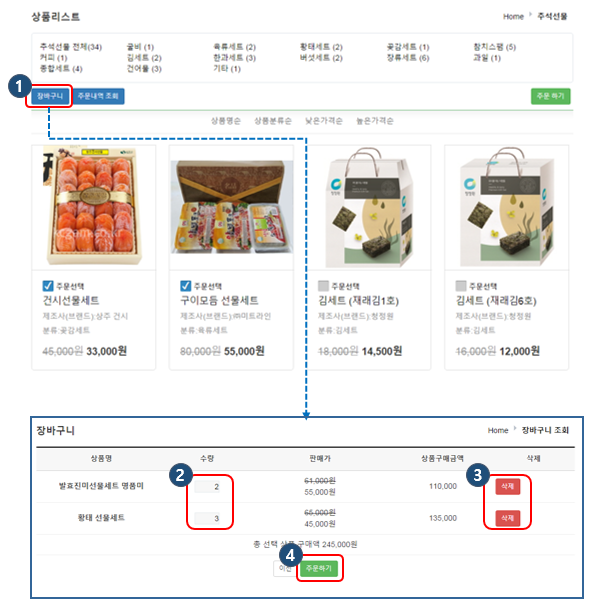This screenshot has width=610, height=609.
Task: Open the 장바구니 cart button
Action: click(x=49, y=96)
